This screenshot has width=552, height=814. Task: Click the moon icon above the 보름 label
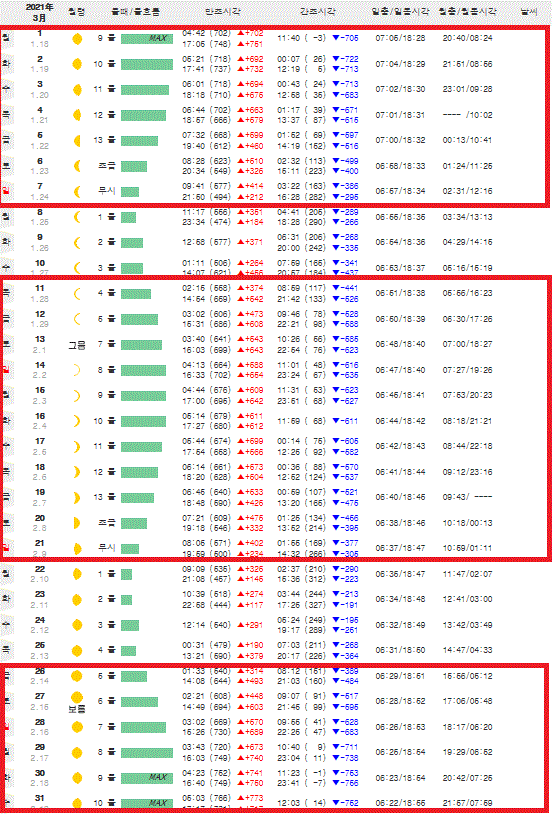pyautogui.click(x=77, y=697)
